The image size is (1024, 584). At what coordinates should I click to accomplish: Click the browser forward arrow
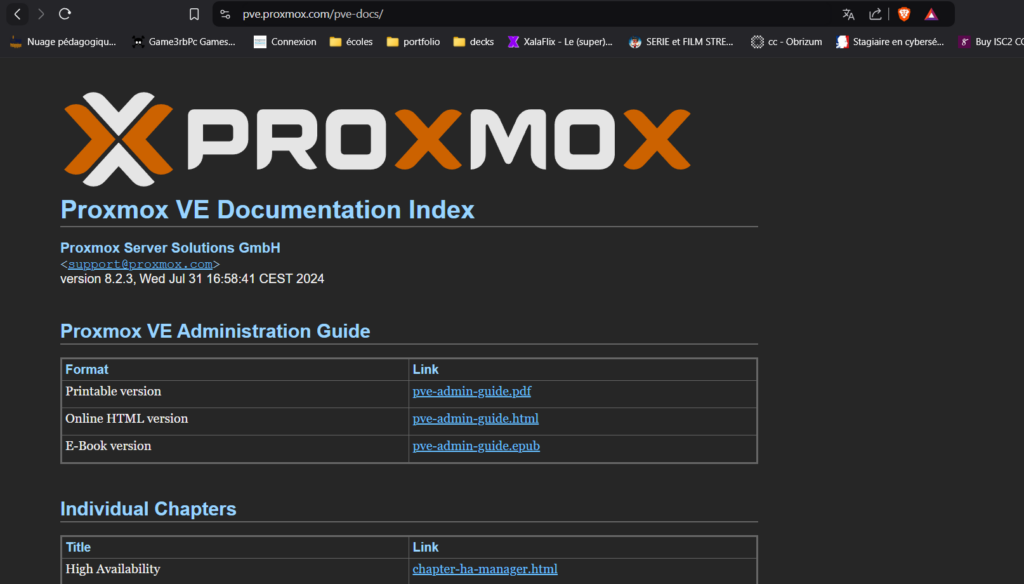click(41, 14)
